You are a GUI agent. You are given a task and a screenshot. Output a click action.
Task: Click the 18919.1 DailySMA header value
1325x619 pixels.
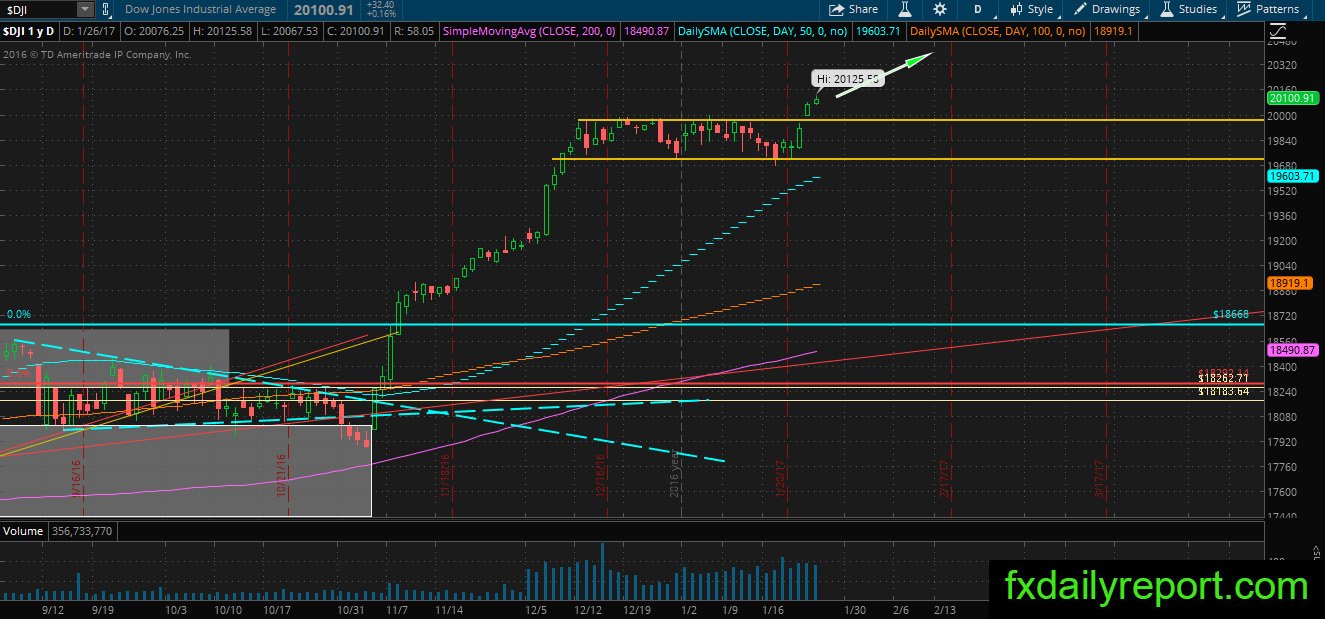(1112, 32)
